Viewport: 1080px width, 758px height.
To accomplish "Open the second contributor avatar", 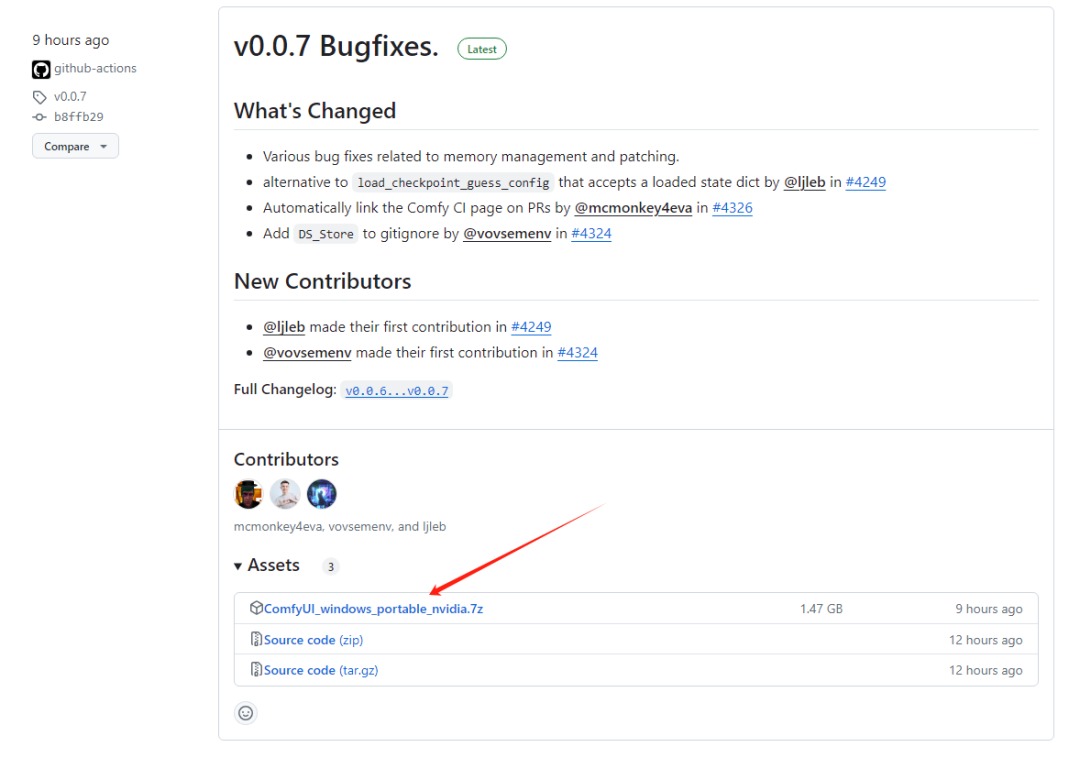I will 285,494.
